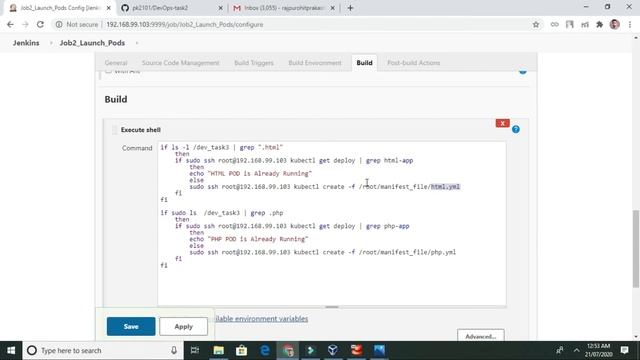
Task: Open the Advanced build step options
Action: click(480, 336)
